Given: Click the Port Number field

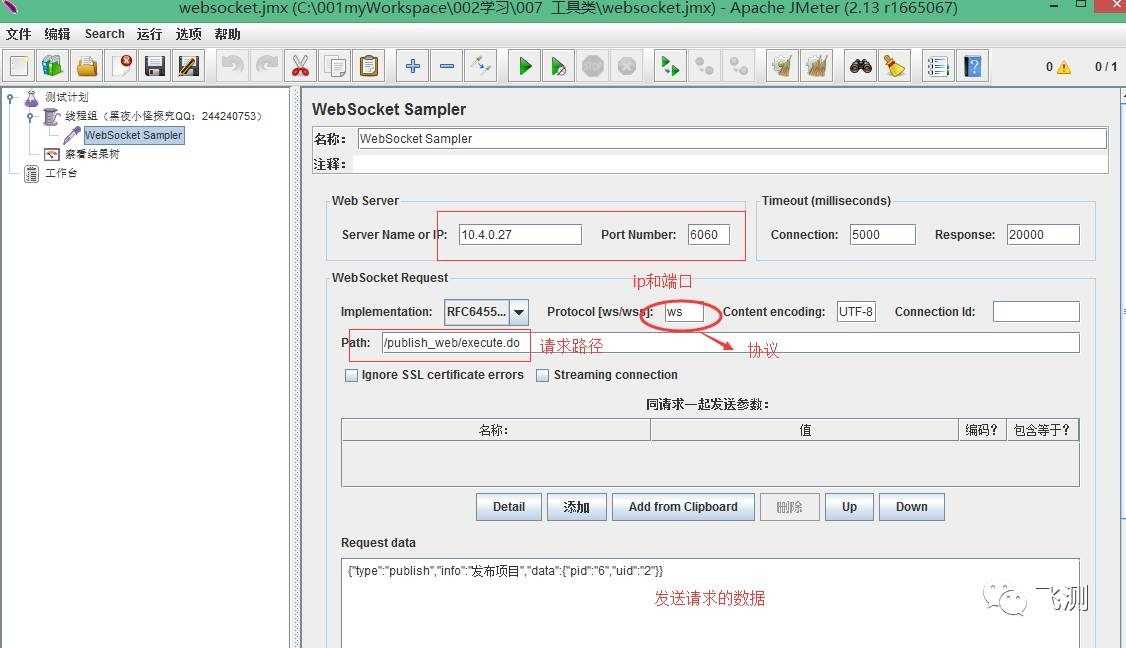Looking at the screenshot, I should coord(709,235).
